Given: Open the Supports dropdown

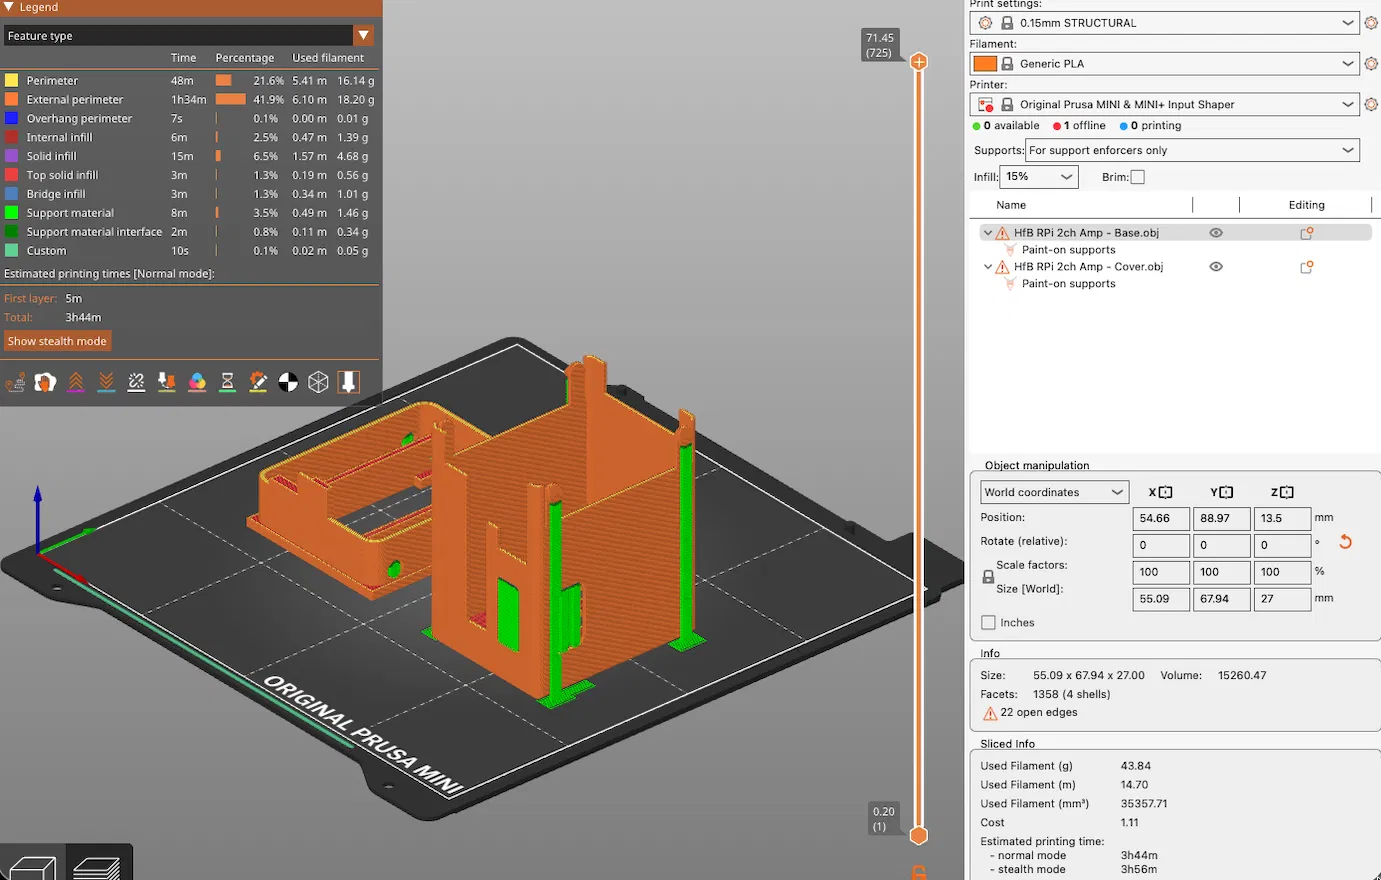Looking at the screenshot, I should click(1192, 150).
